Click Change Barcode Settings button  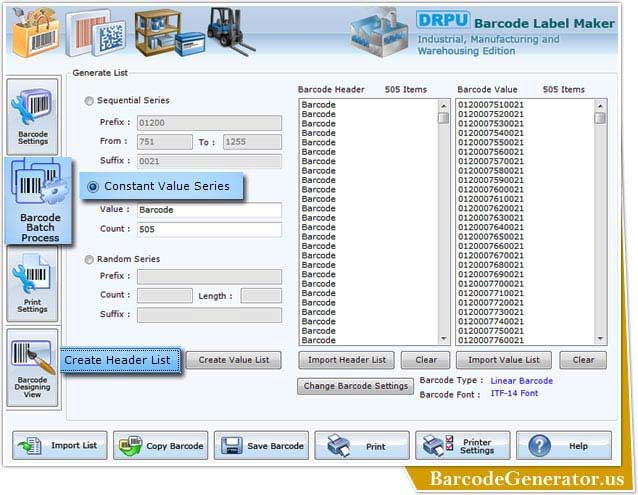356,386
